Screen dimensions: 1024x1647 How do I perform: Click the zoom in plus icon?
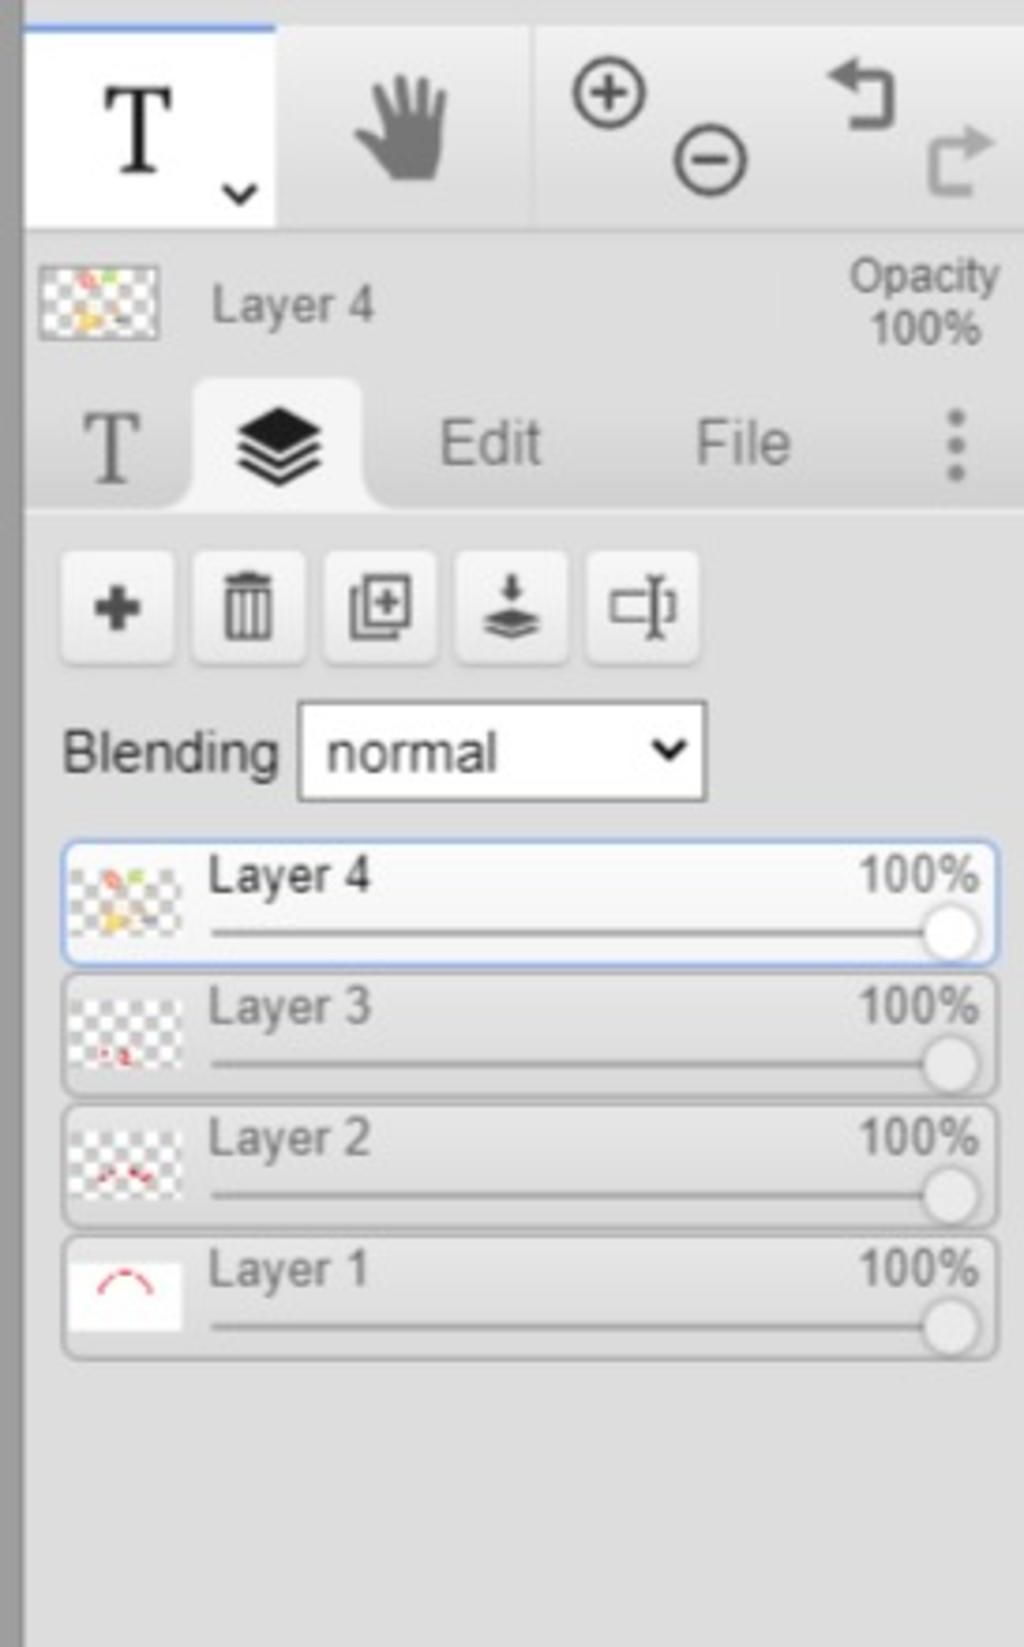tap(608, 93)
